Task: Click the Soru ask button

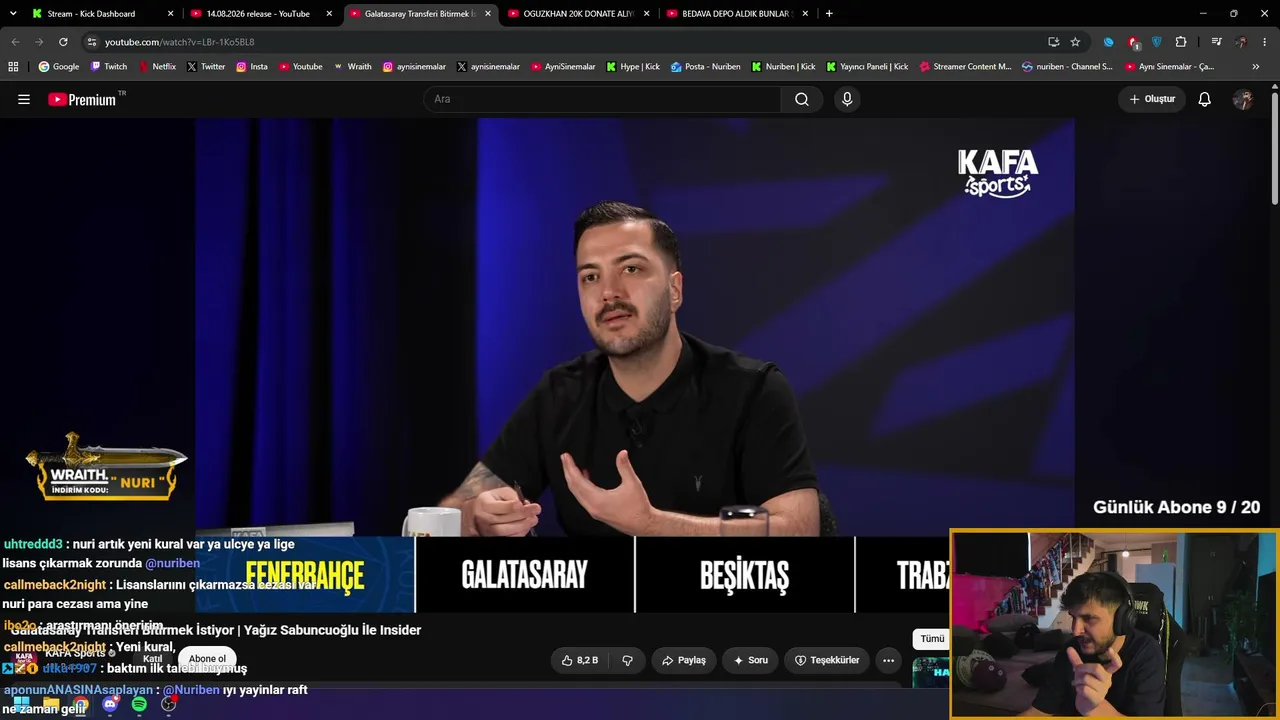Action: click(x=750, y=660)
